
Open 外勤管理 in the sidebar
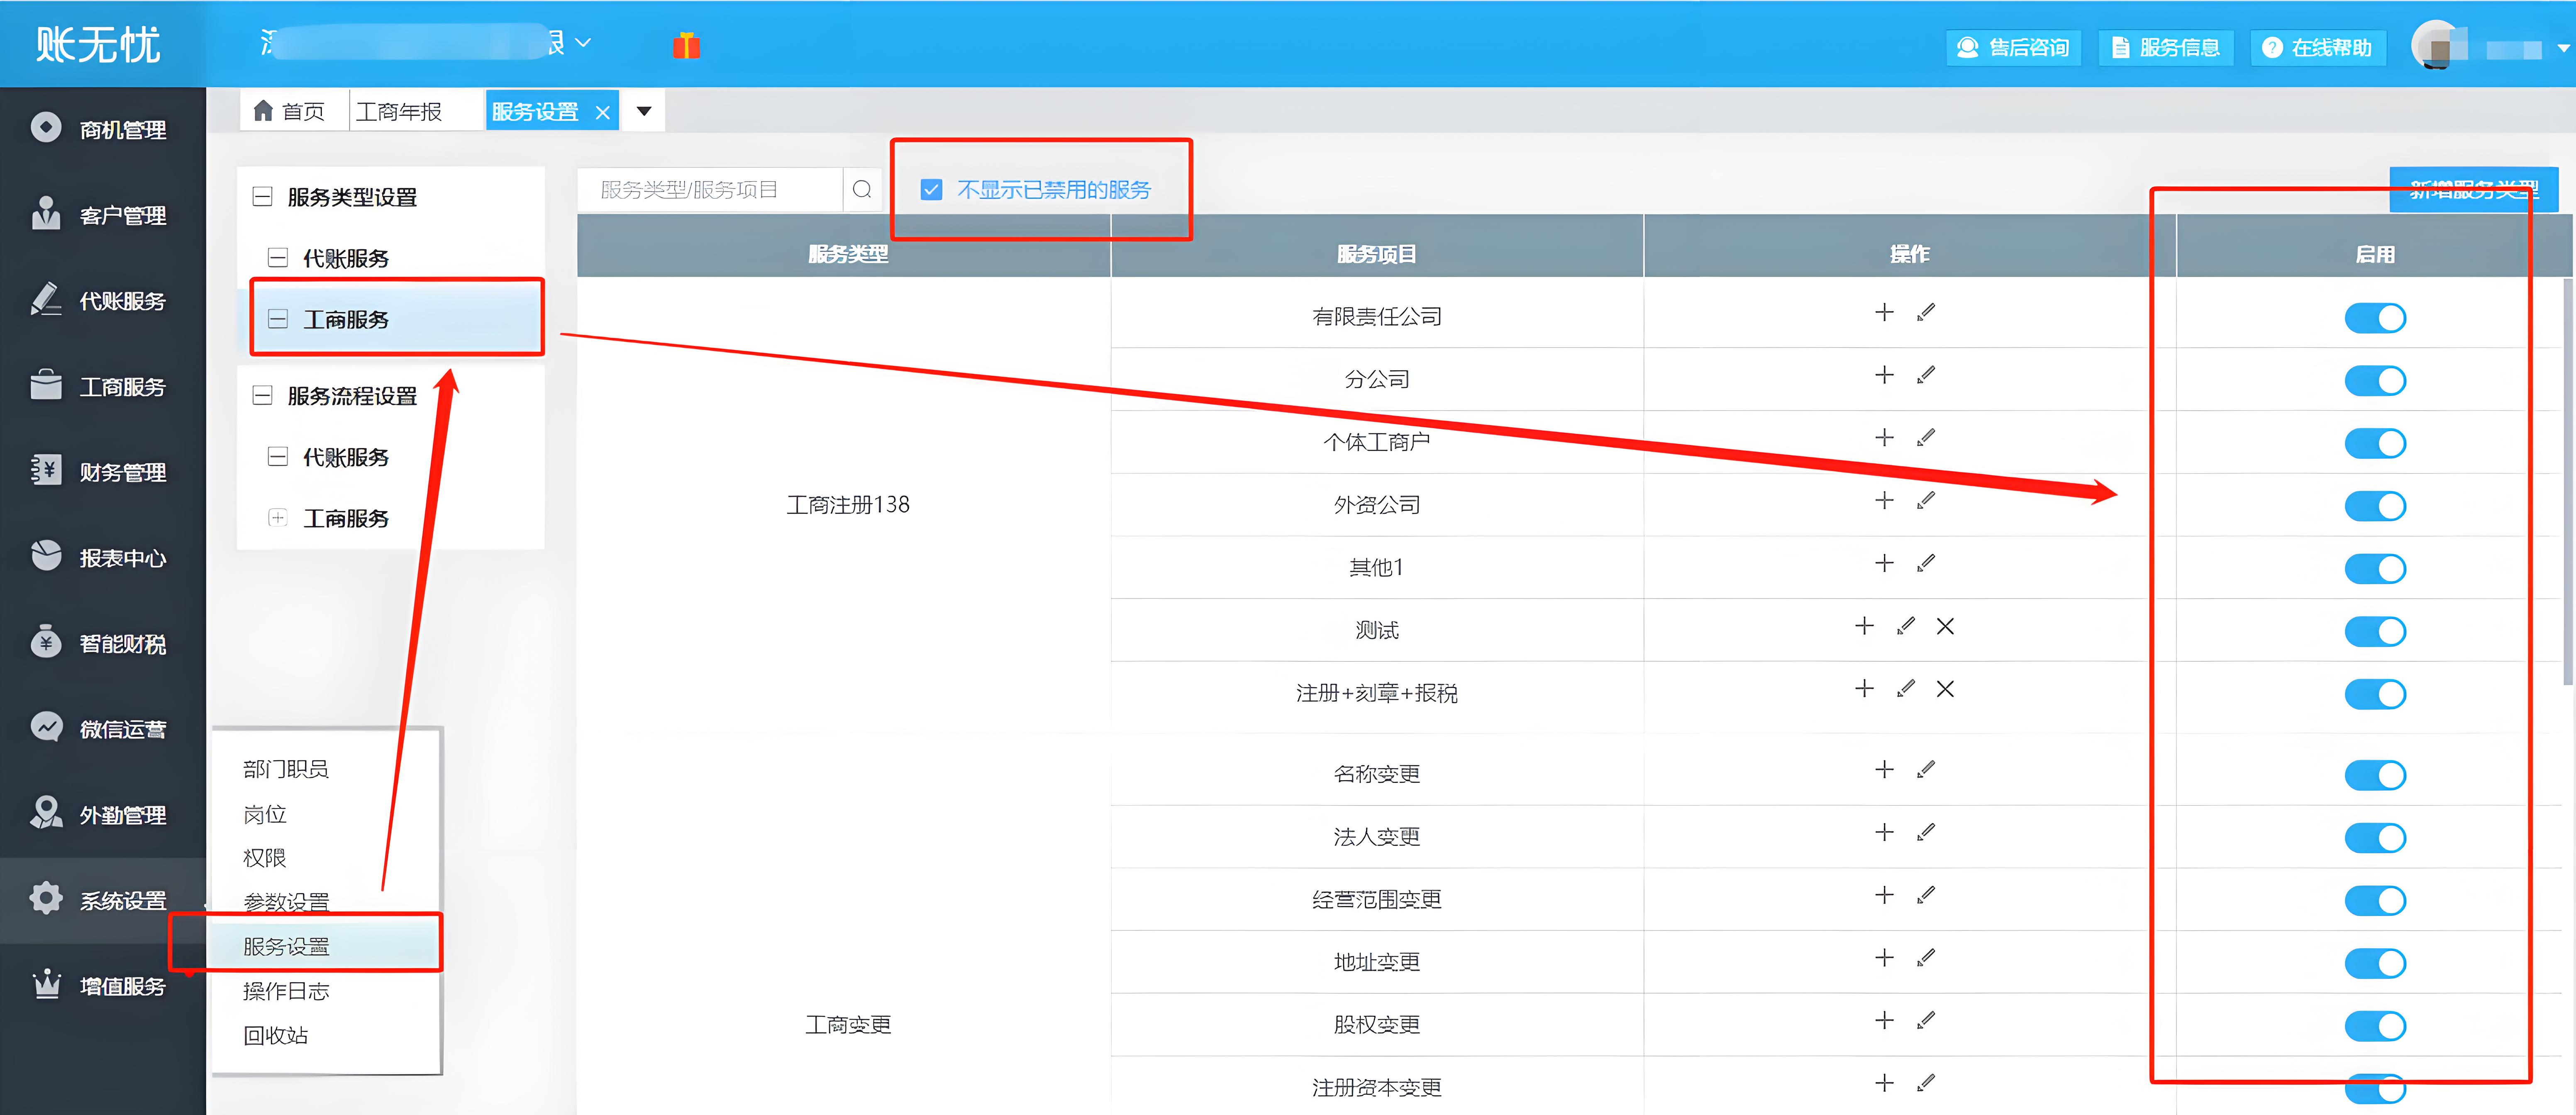point(102,814)
